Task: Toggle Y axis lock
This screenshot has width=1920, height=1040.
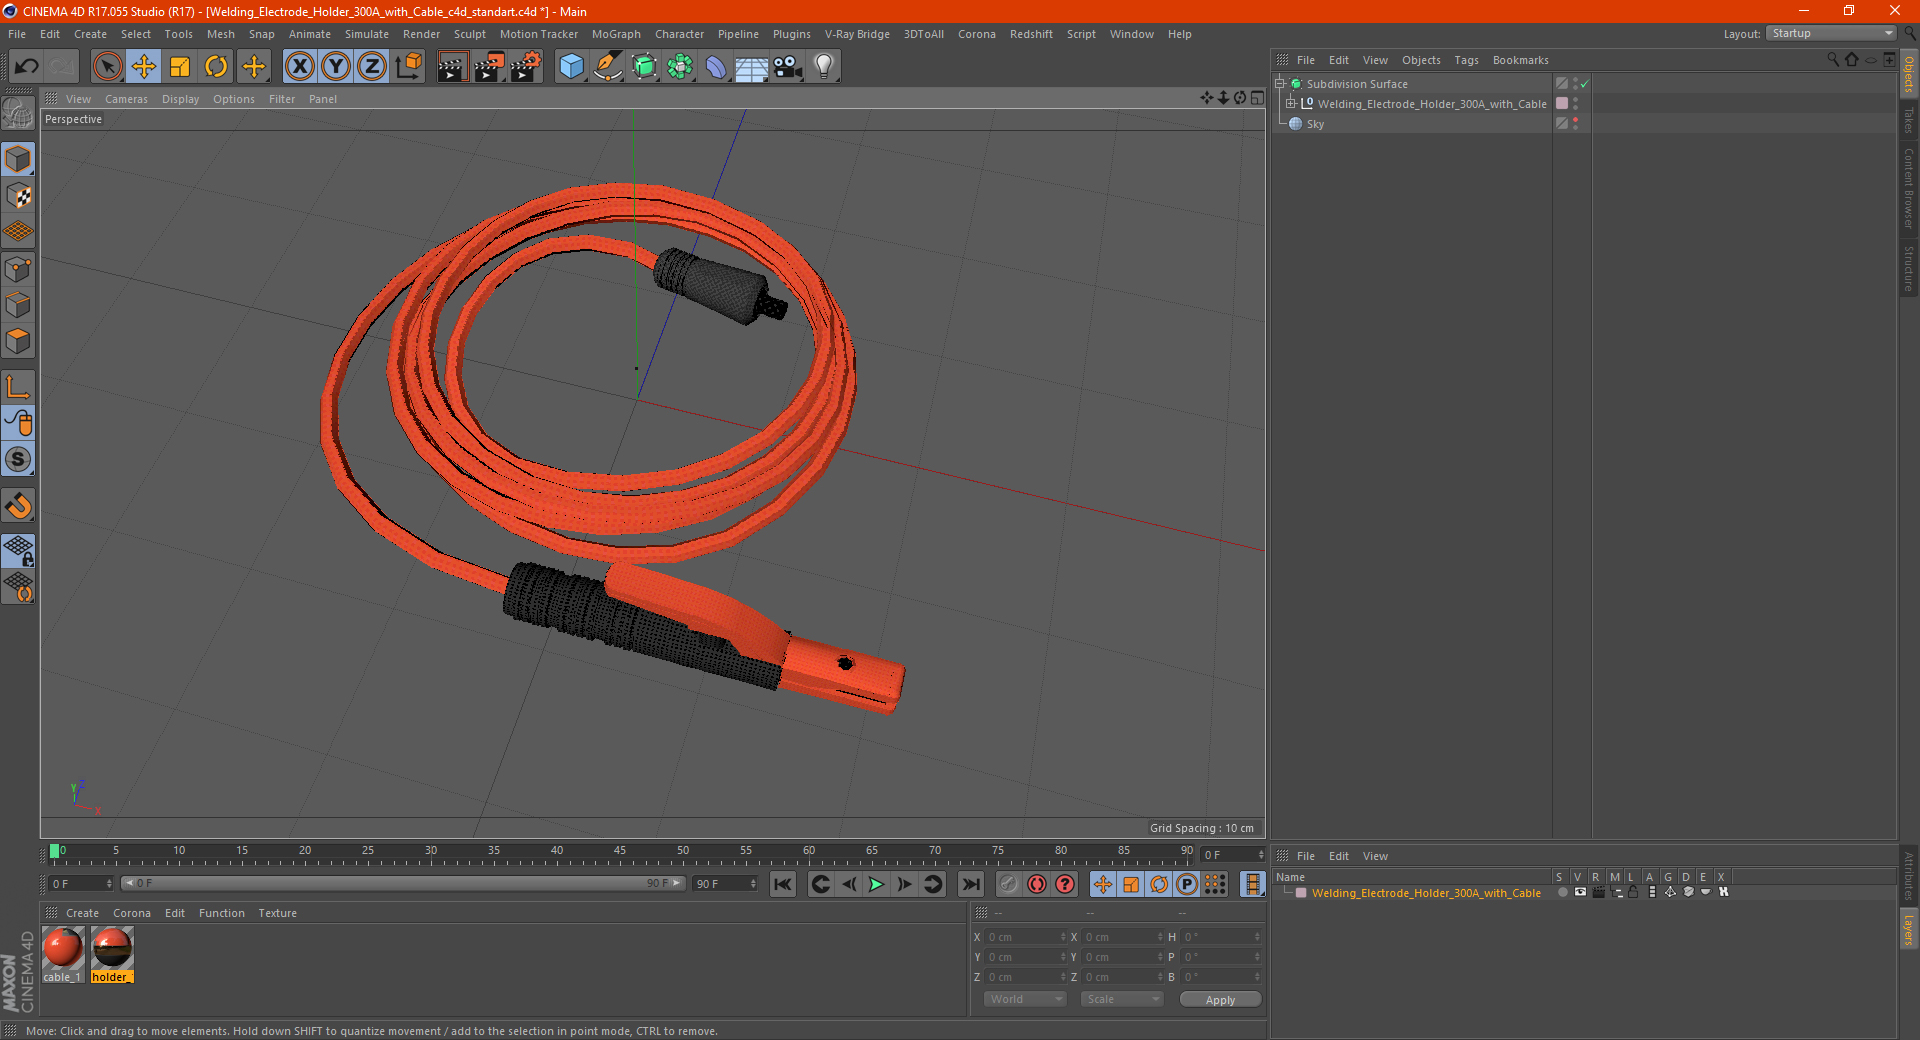Action: coord(336,67)
